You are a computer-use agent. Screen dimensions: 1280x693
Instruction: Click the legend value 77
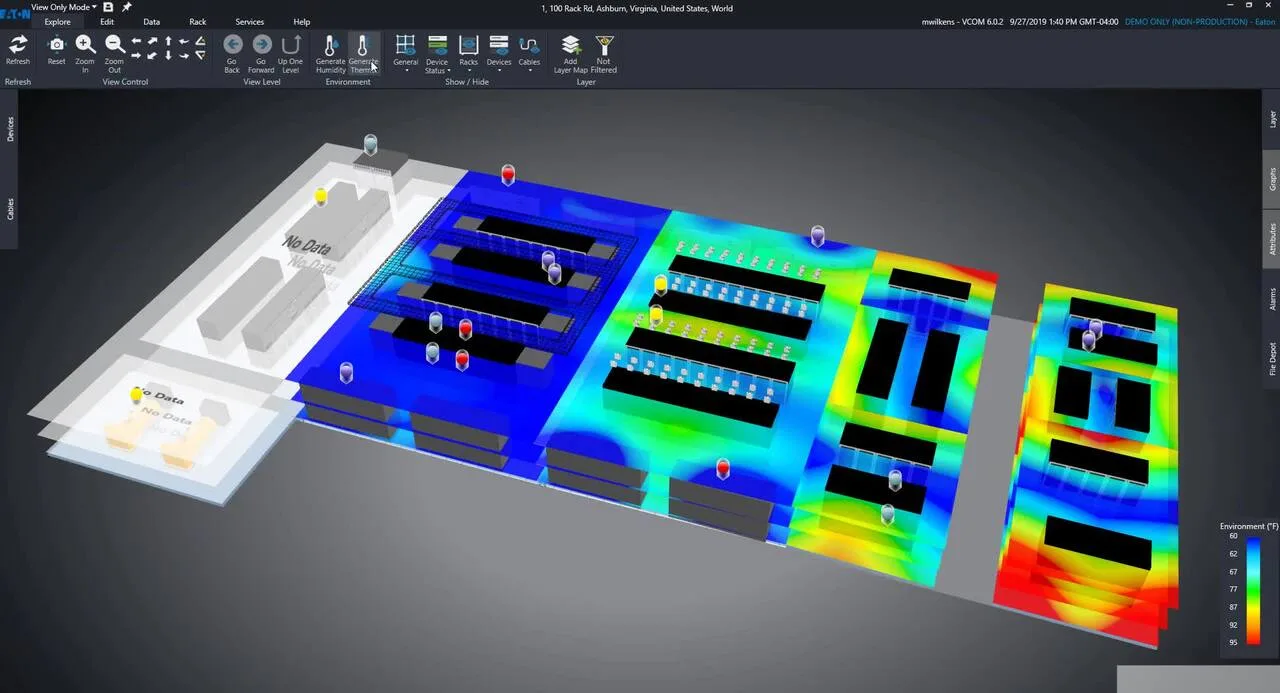[x=1233, y=589]
